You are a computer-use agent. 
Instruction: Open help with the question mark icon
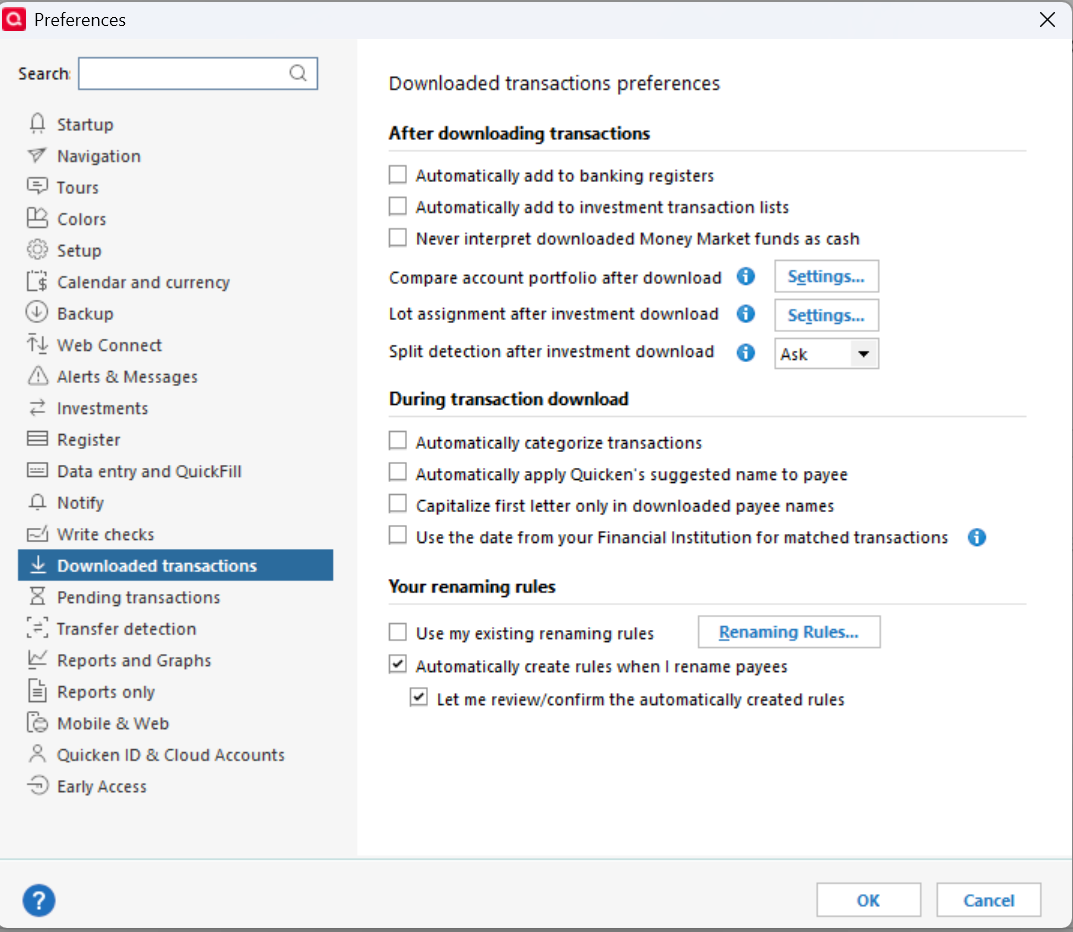39,901
